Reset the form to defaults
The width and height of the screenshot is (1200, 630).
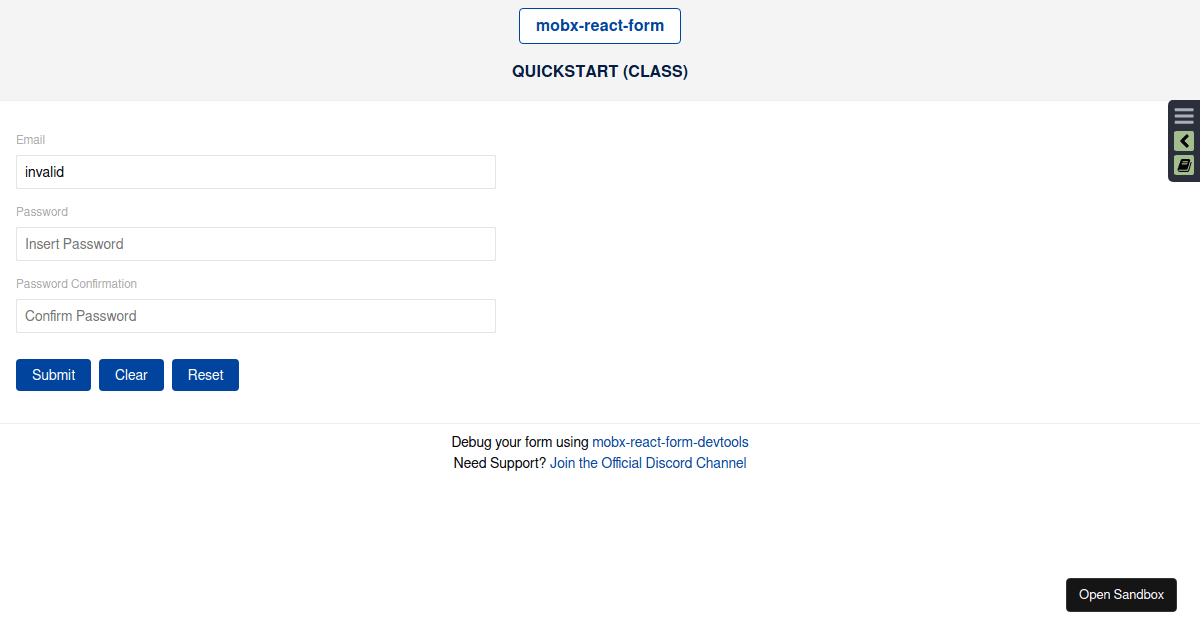pyautogui.click(x=205, y=374)
